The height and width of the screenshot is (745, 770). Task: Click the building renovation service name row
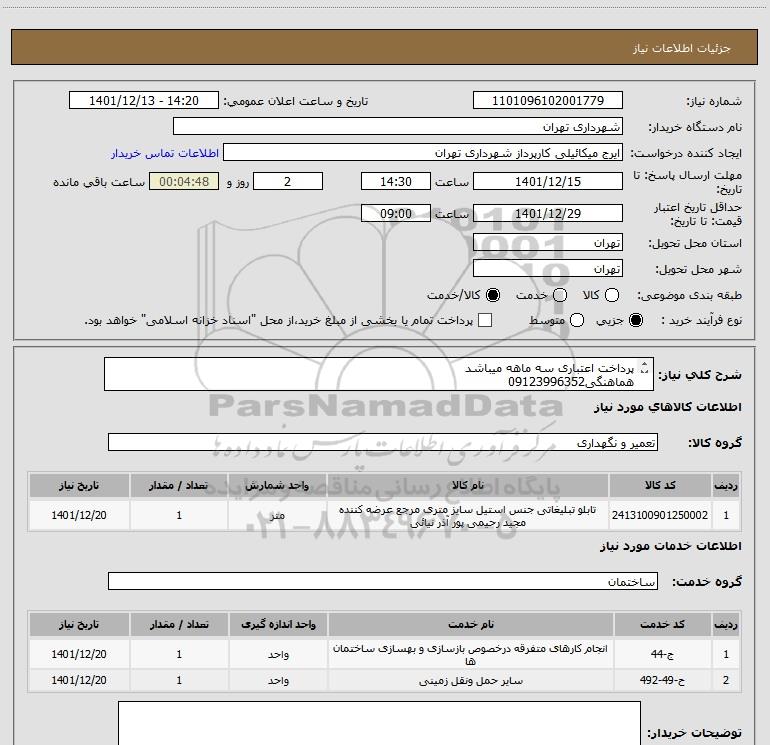pyautogui.click(x=470, y=655)
